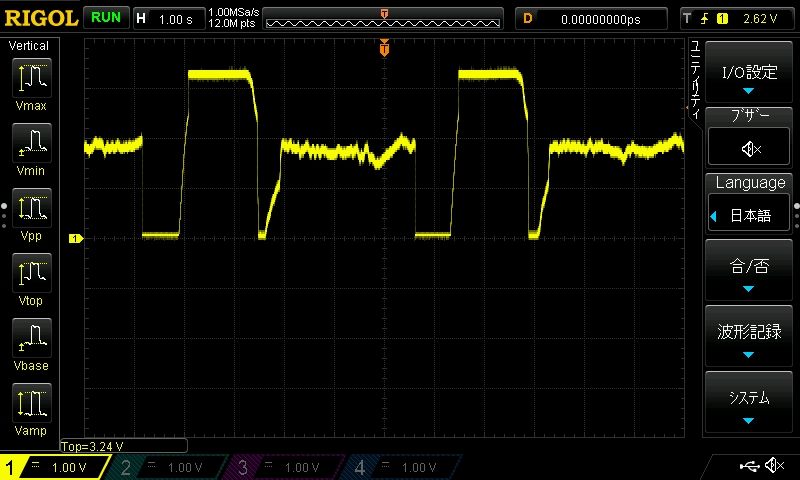Click the rising edge trigger icon
800x480 pixels.
[705, 19]
